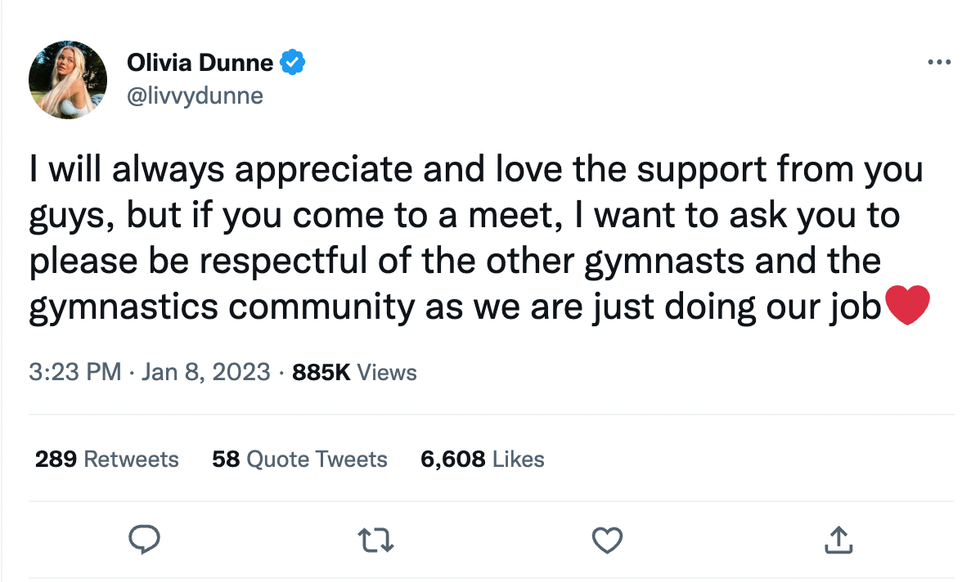Click the retweet arrows icon

click(x=376, y=541)
